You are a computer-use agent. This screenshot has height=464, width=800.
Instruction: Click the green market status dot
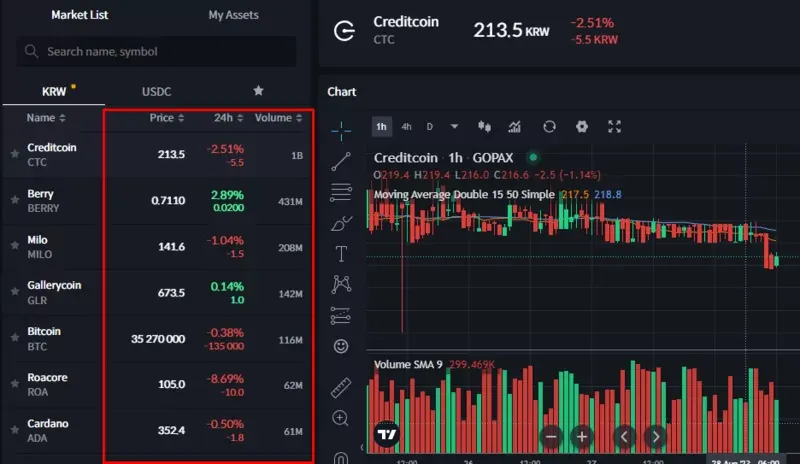pos(533,157)
